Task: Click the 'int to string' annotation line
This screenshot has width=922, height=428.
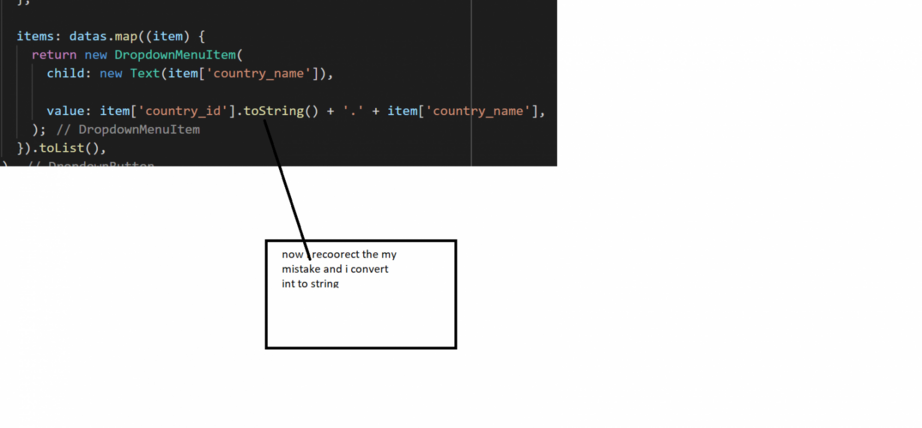Action: (x=310, y=284)
